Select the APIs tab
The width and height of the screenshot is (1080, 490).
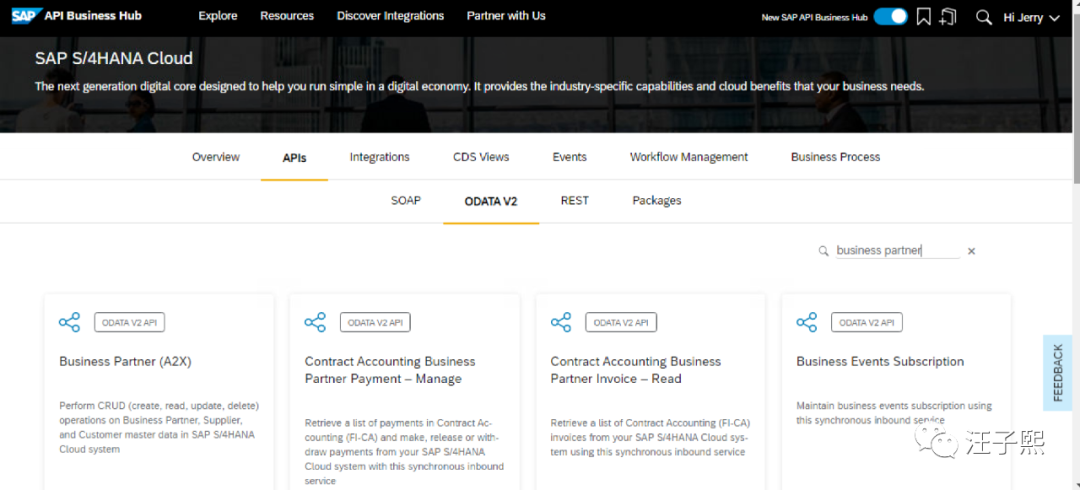294,158
